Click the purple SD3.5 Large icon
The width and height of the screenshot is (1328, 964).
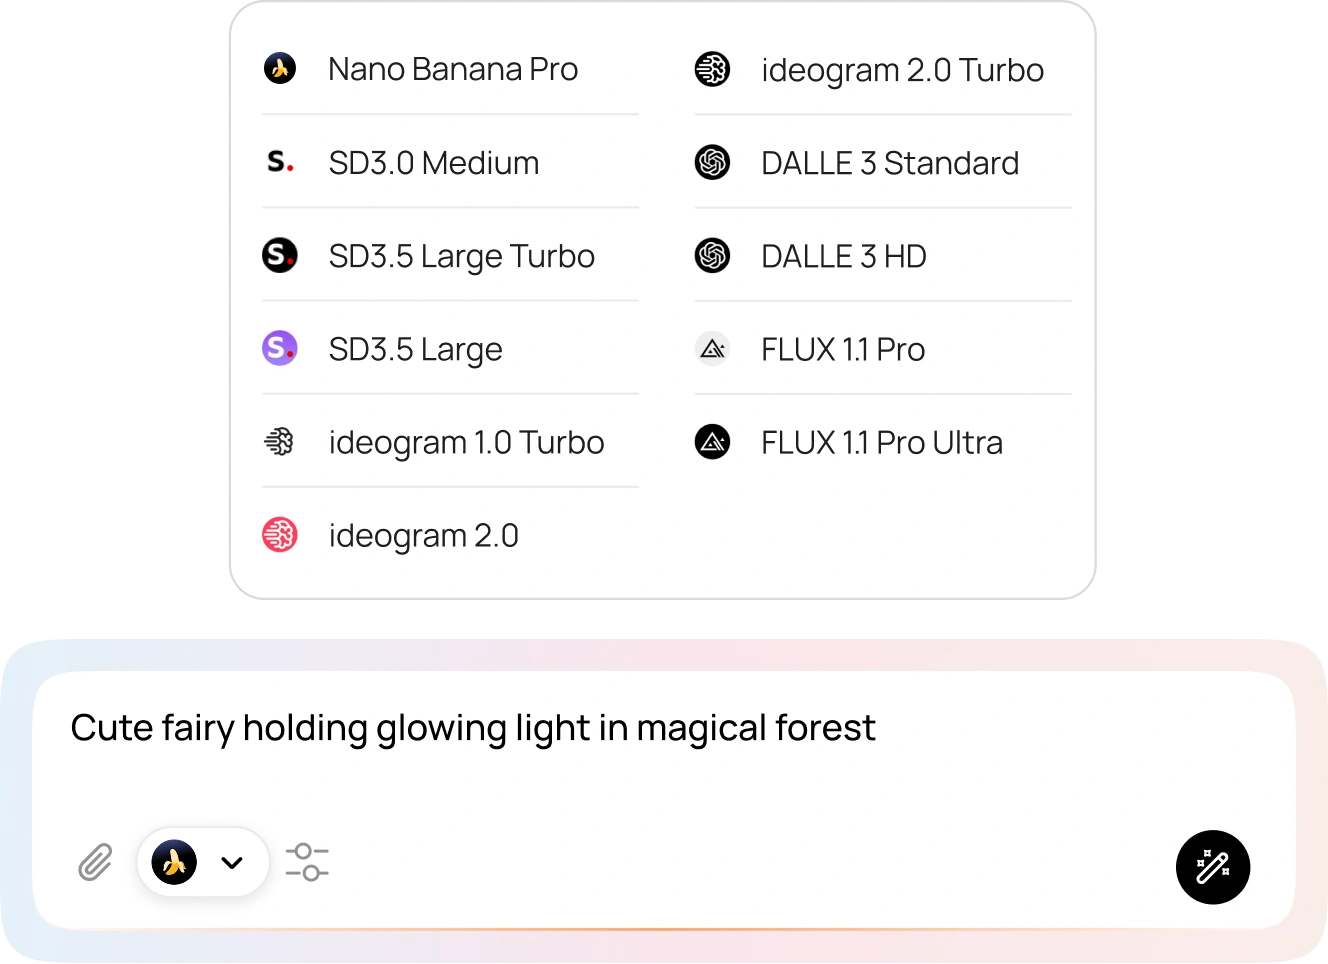pyautogui.click(x=280, y=349)
